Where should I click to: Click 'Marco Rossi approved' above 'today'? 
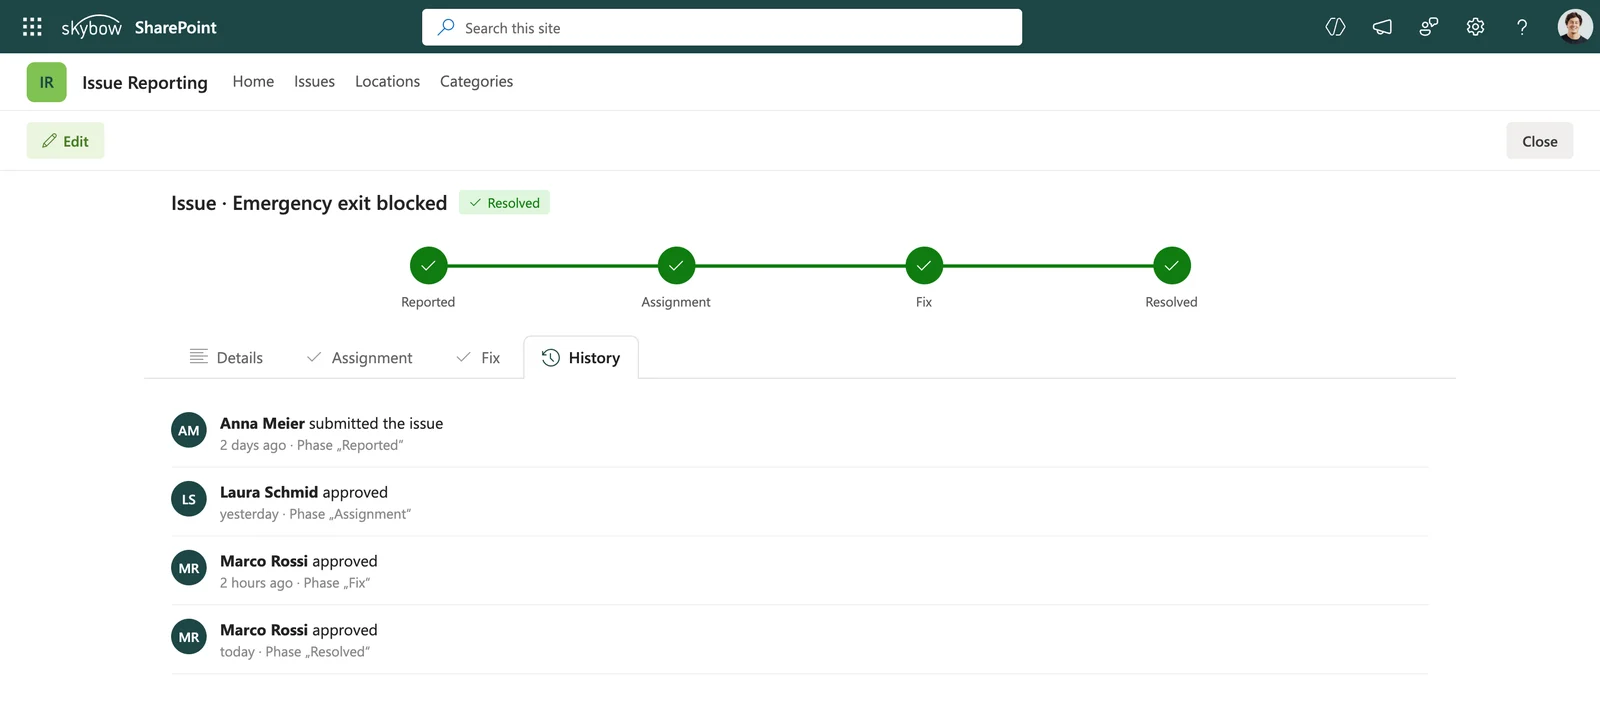(x=299, y=631)
